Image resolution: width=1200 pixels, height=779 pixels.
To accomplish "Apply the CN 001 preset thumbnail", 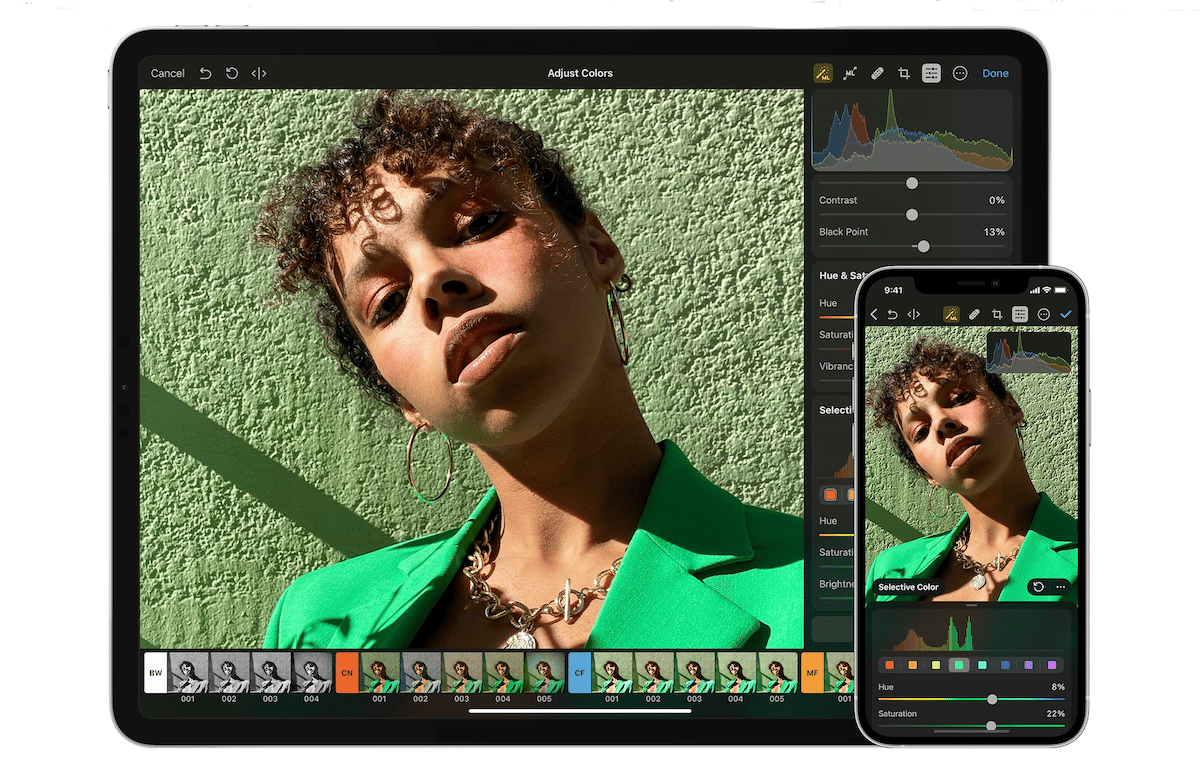I will [x=380, y=673].
